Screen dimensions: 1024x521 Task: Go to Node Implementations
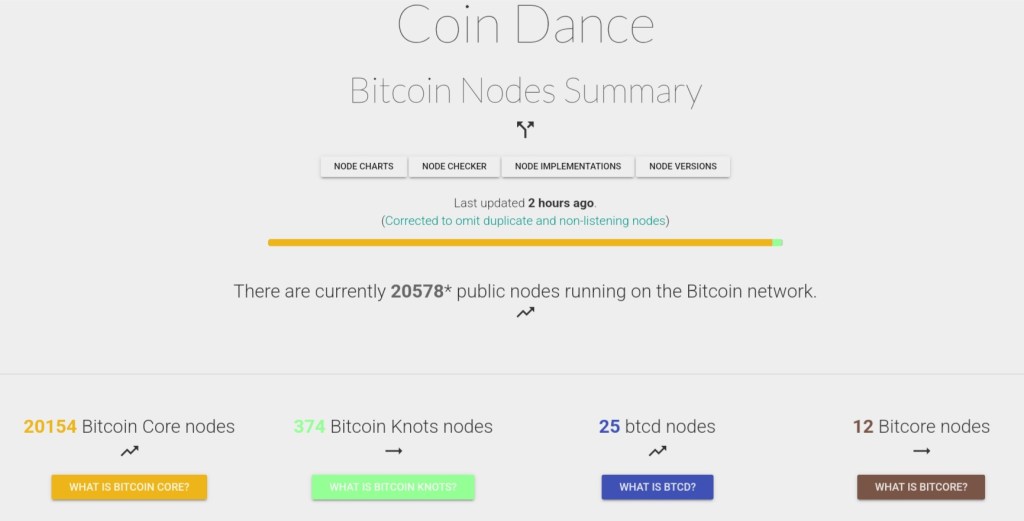(567, 166)
